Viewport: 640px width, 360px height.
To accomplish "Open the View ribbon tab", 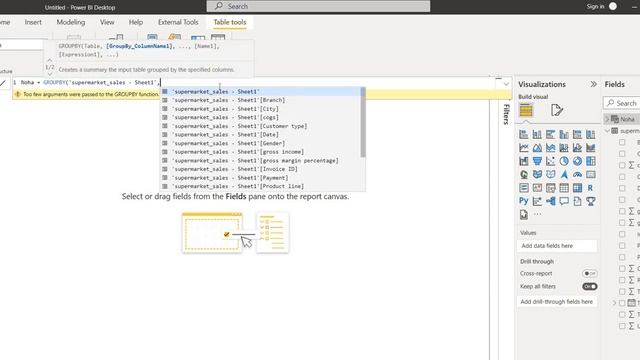I will coord(107,22).
